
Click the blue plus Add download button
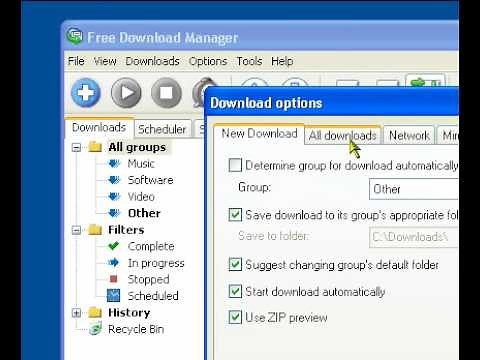pos(86,93)
